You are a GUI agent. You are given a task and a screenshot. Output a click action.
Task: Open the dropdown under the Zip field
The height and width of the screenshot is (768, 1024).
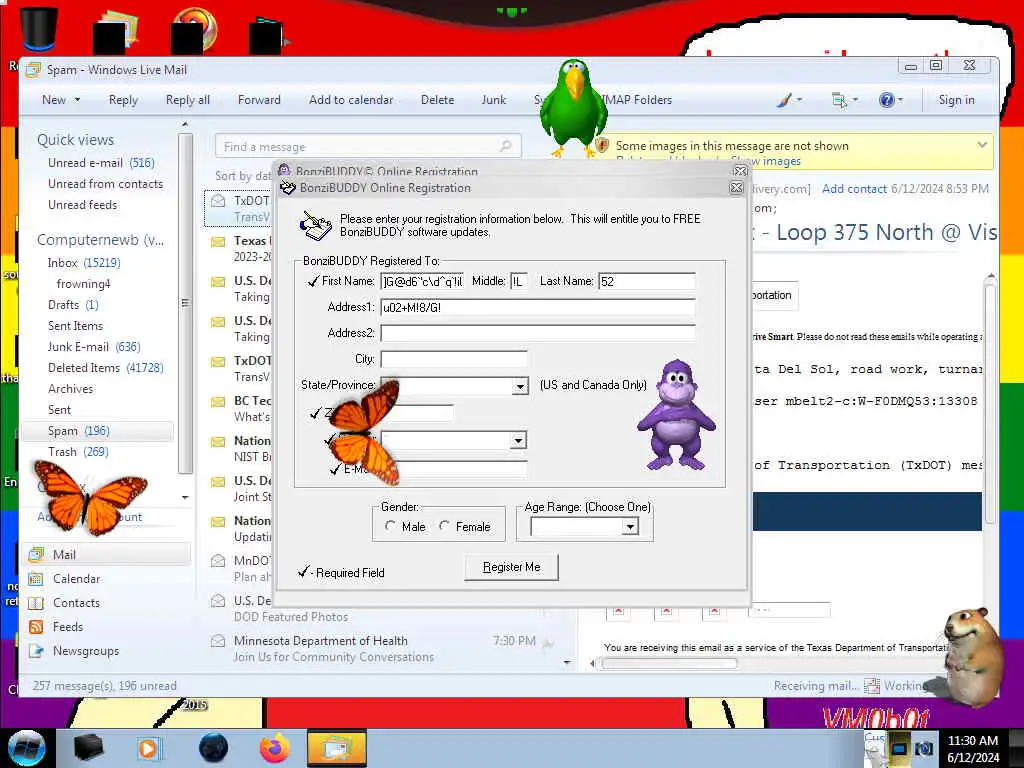[518, 440]
